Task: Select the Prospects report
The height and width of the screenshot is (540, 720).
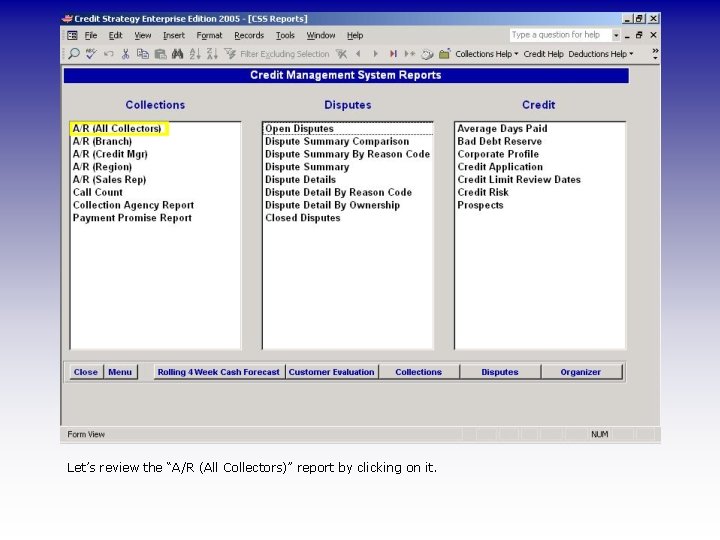Action: coord(480,205)
